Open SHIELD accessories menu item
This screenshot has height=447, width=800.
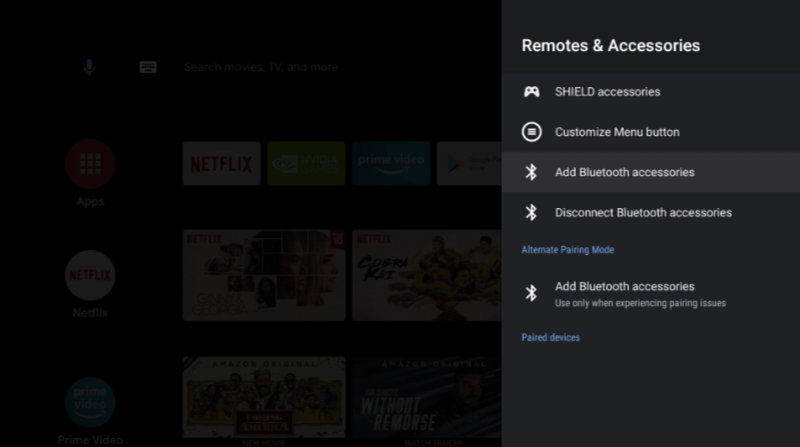(x=651, y=92)
